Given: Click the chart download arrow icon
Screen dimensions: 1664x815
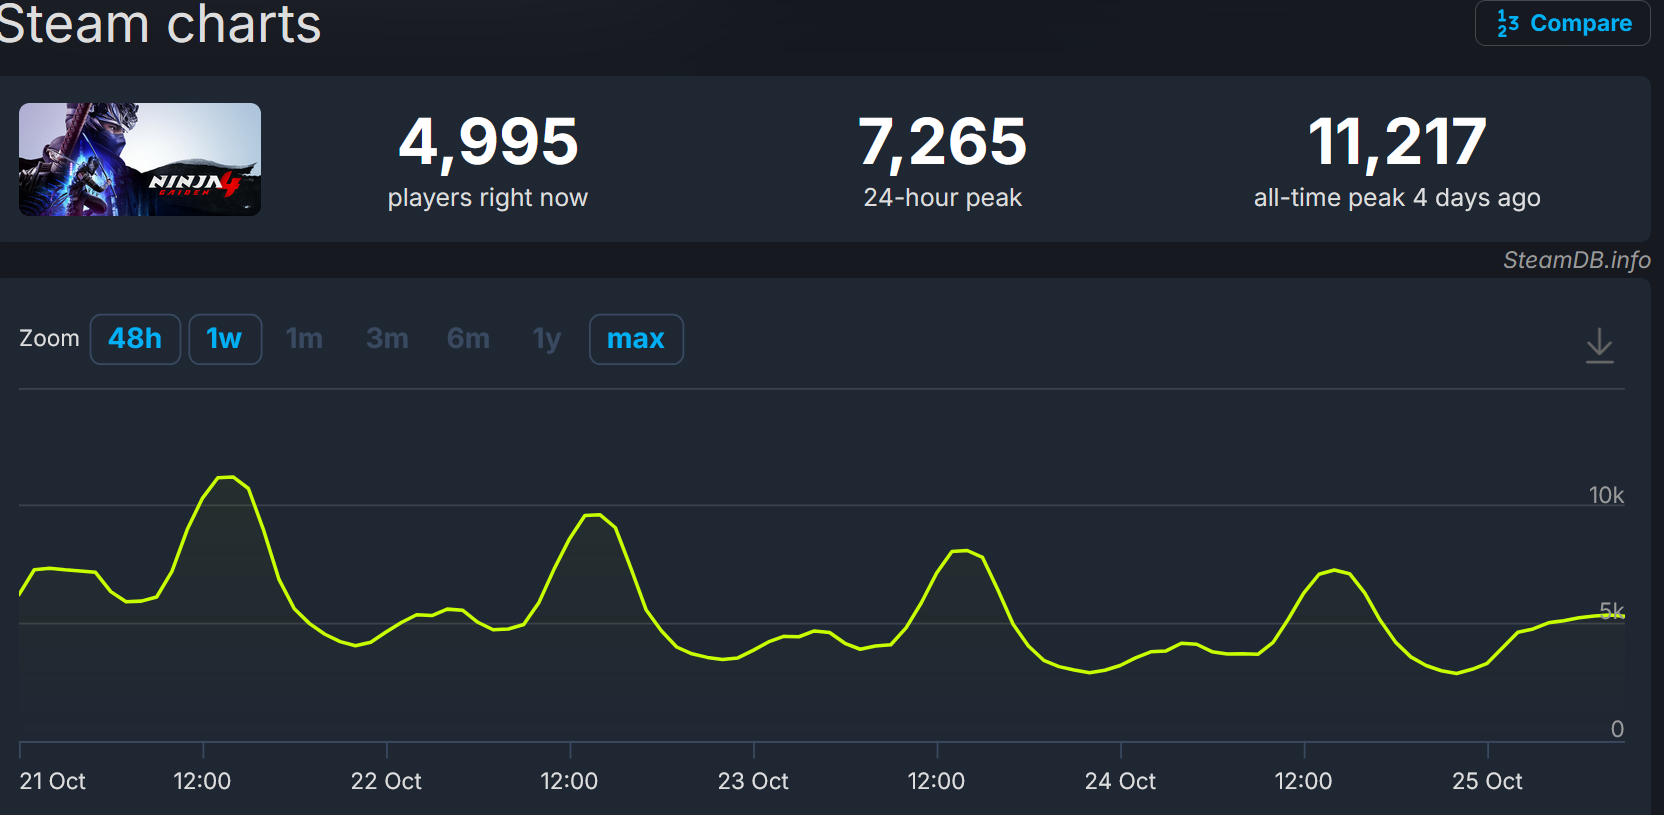Looking at the screenshot, I should pyautogui.click(x=1599, y=345).
